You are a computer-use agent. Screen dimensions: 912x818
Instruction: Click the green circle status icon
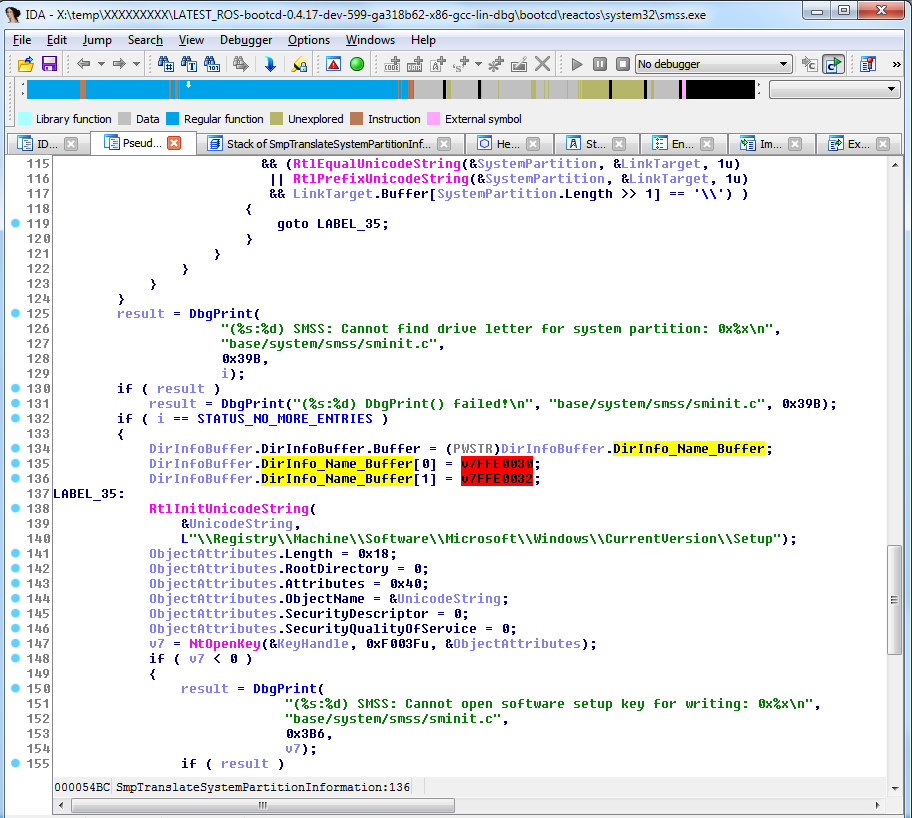357,64
